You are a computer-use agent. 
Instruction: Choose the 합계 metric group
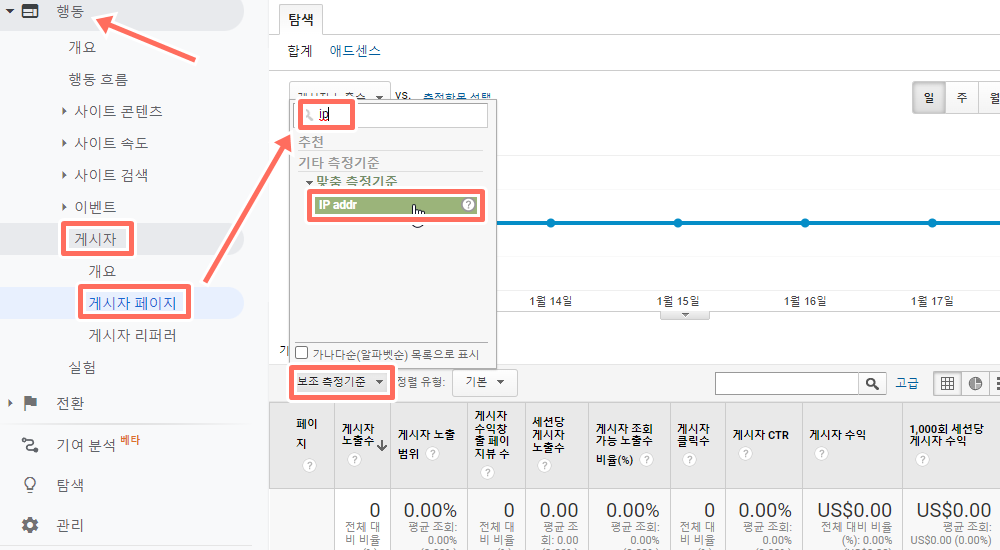(300, 51)
